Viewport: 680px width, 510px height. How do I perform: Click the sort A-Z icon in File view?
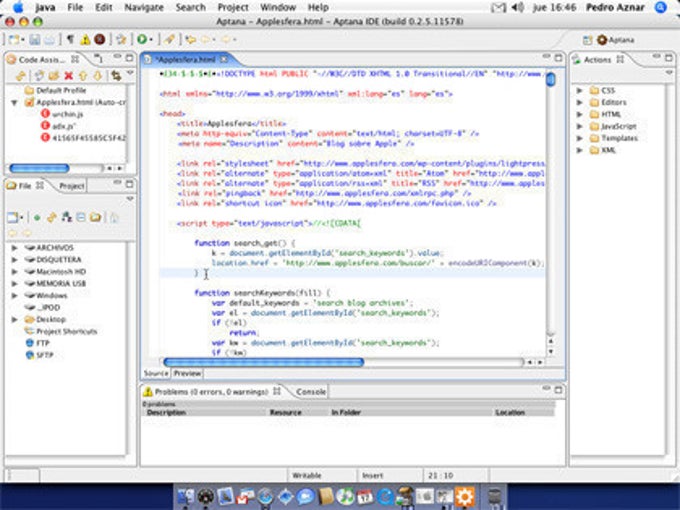tap(66, 217)
